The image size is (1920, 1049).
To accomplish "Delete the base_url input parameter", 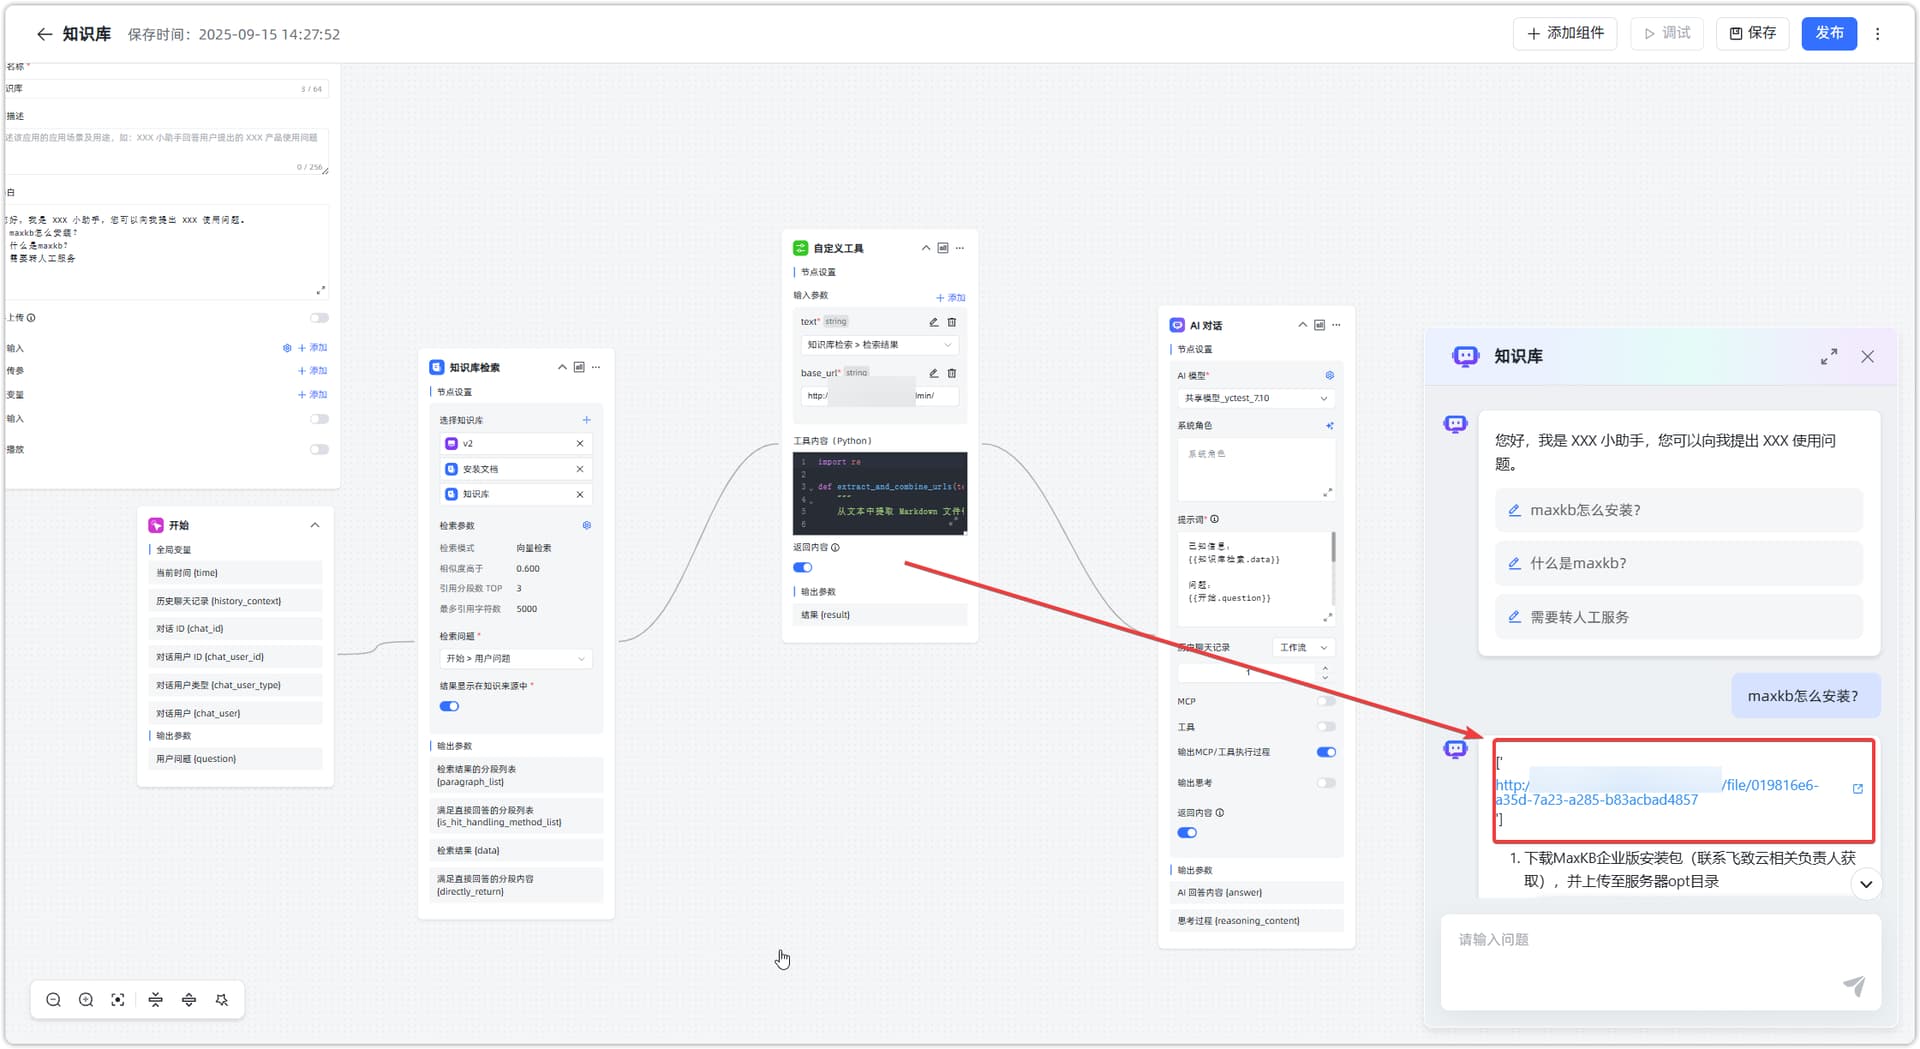I will click(952, 373).
